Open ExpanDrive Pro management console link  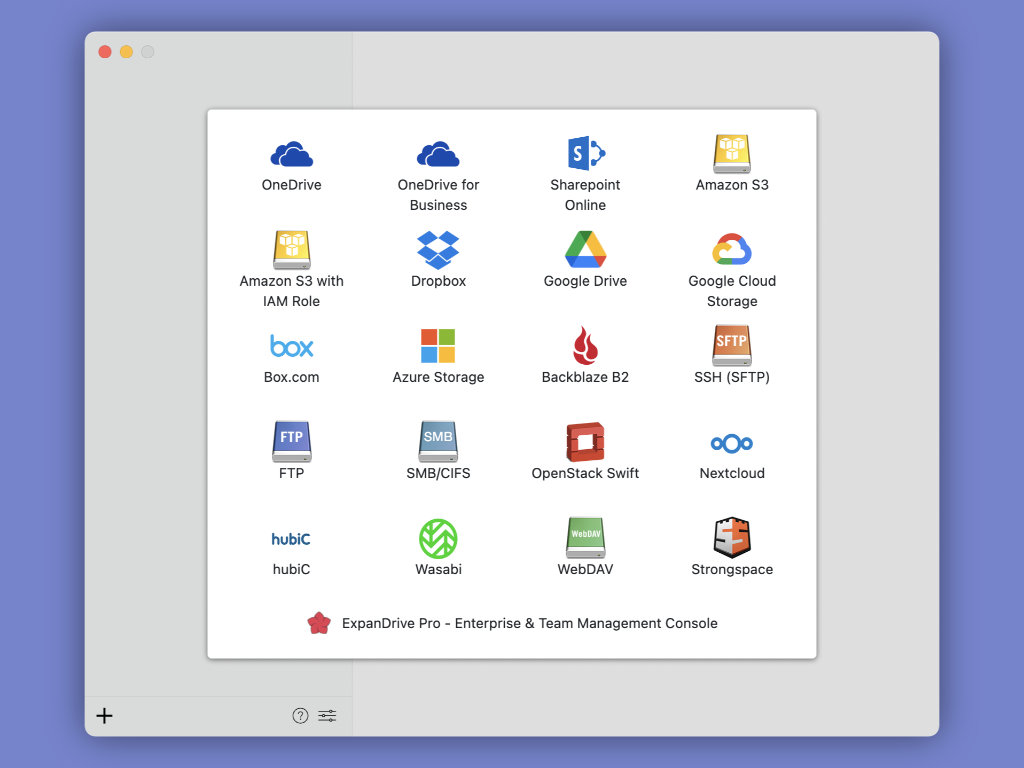(x=528, y=623)
